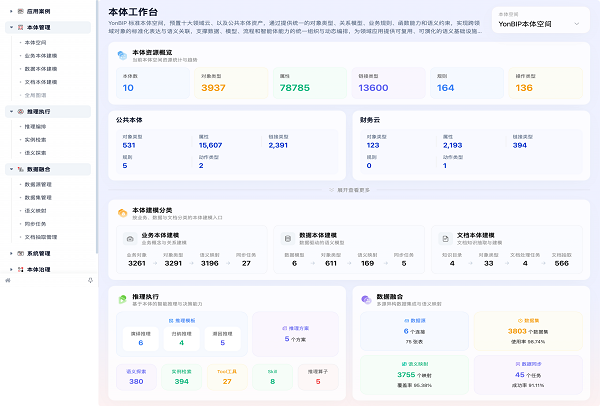The height and width of the screenshot is (406, 600).
Task: Open 文档本体建模 in the sidebar
Action: coord(41,82)
